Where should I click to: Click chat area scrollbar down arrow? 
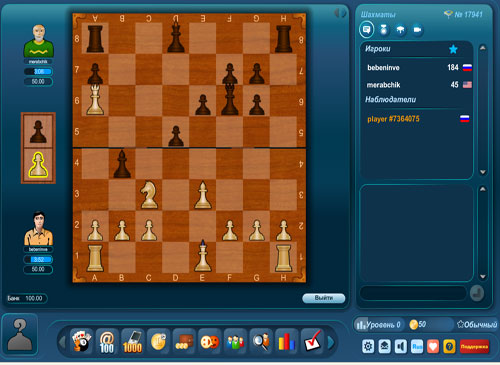(x=483, y=277)
